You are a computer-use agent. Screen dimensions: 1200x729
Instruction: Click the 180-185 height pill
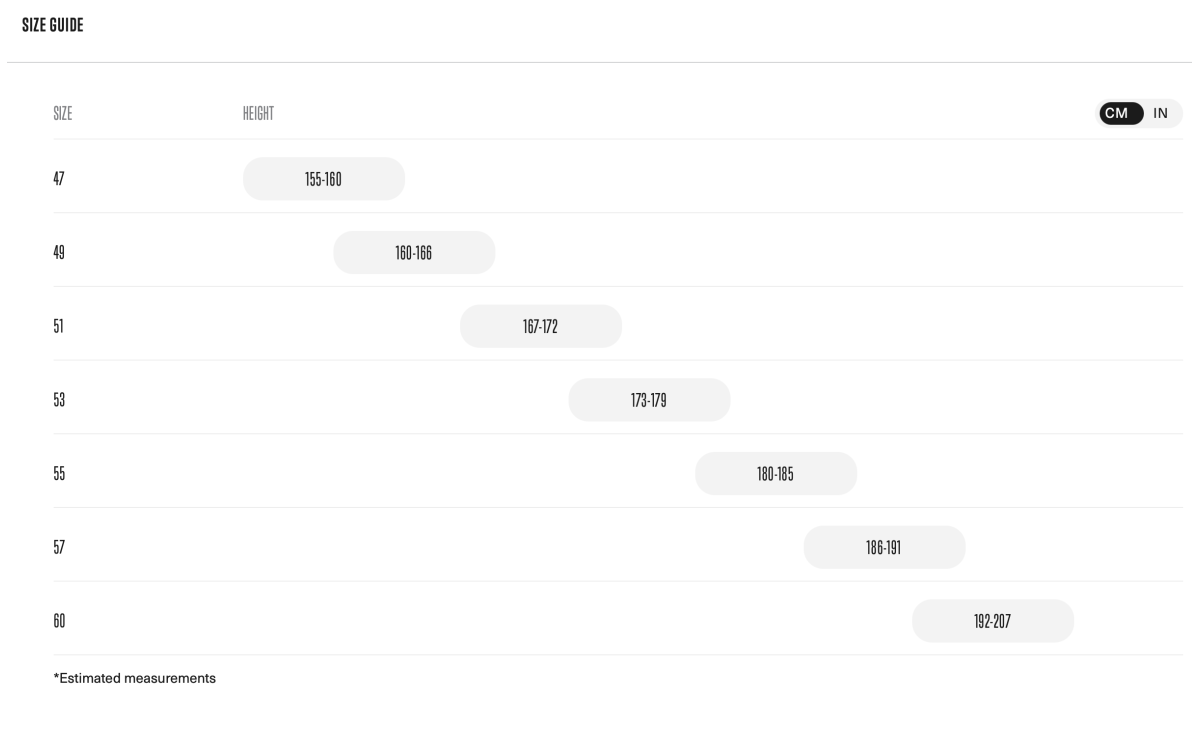pos(776,474)
